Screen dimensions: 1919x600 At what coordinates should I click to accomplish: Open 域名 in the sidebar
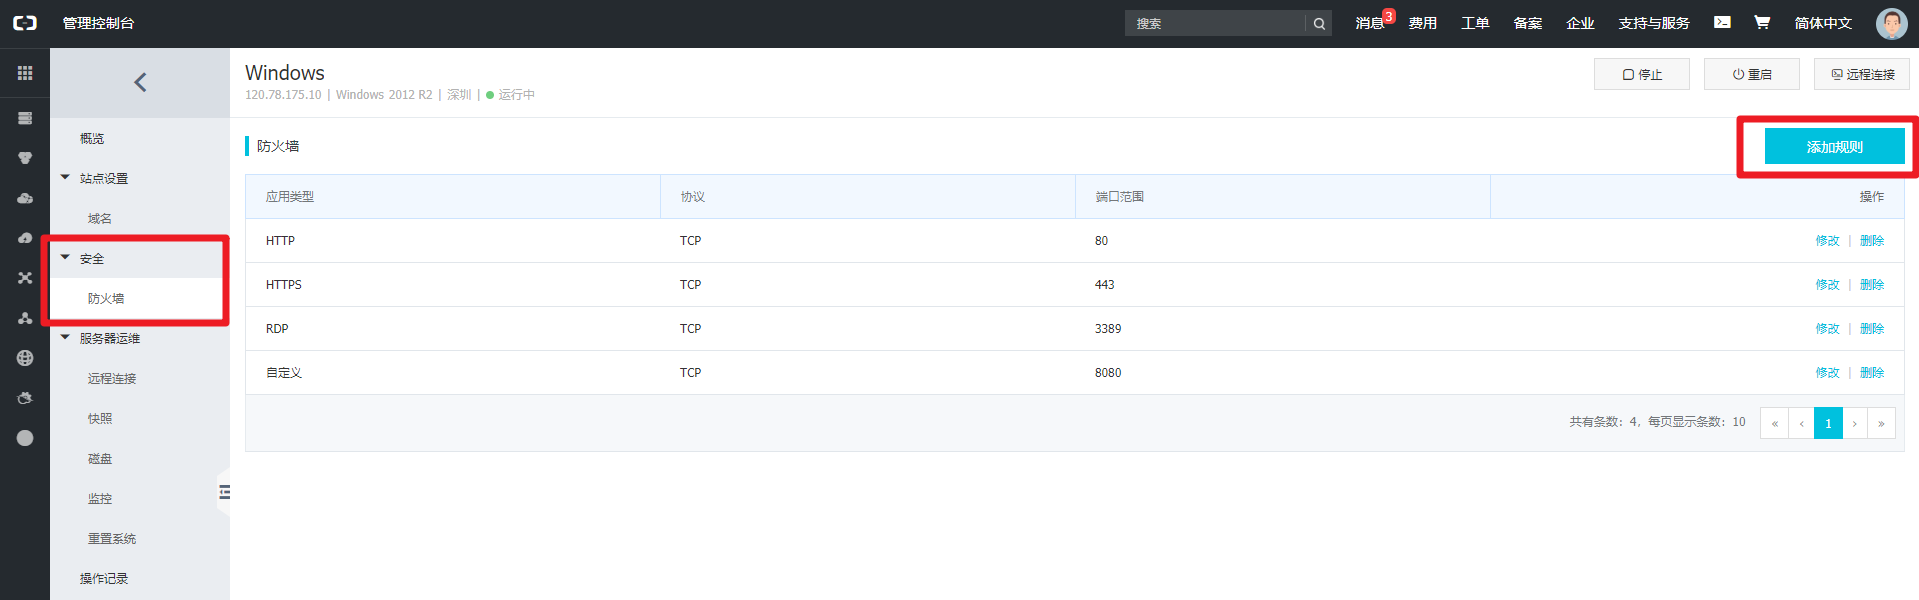coord(100,218)
